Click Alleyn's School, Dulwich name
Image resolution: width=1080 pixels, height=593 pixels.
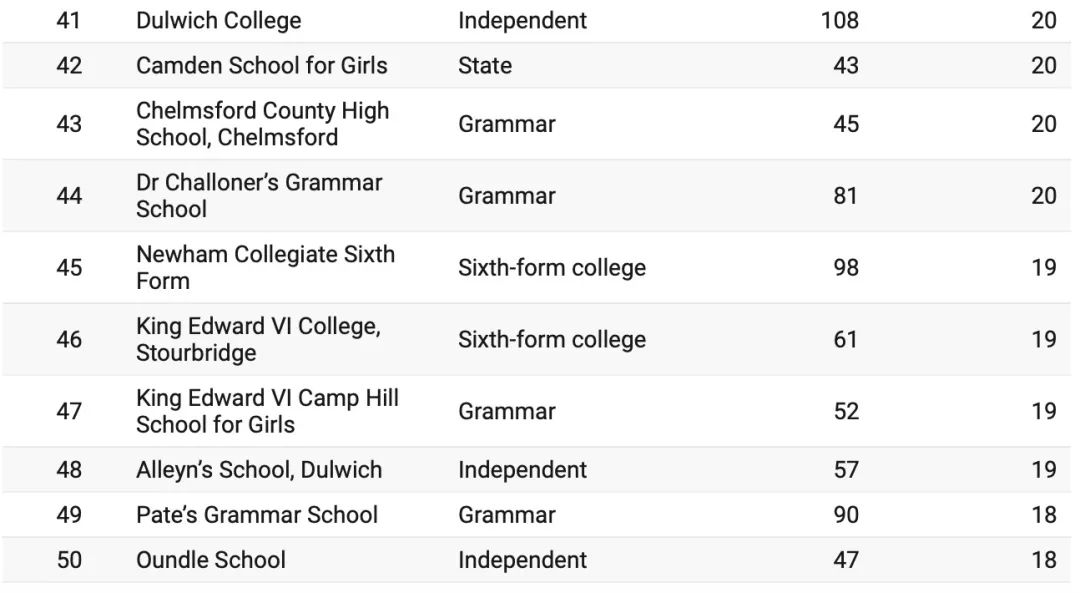point(259,470)
